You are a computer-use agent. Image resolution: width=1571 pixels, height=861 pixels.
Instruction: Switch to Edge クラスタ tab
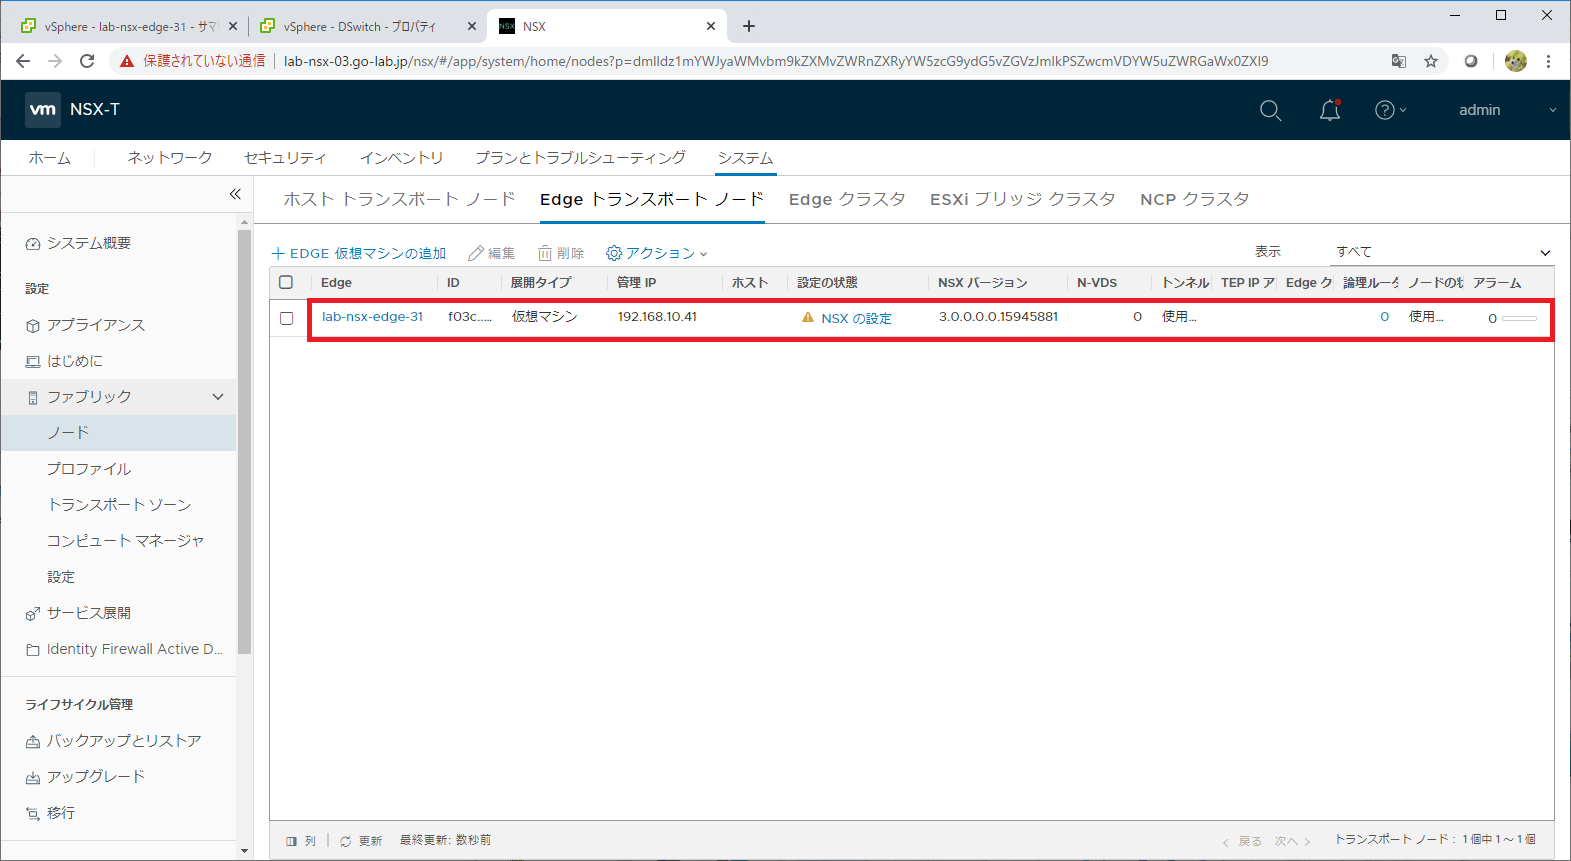[x=847, y=199]
